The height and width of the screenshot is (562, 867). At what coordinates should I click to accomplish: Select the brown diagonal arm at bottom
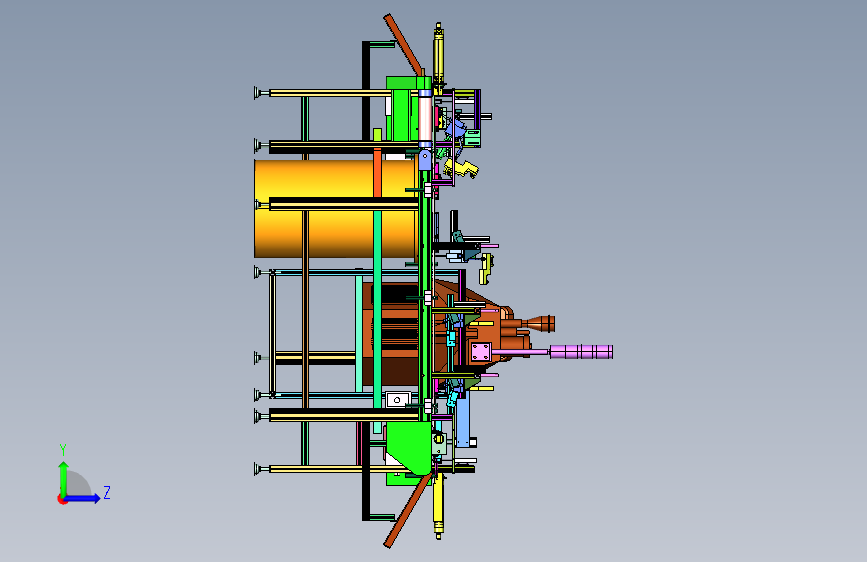pyautogui.click(x=406, y=511)
